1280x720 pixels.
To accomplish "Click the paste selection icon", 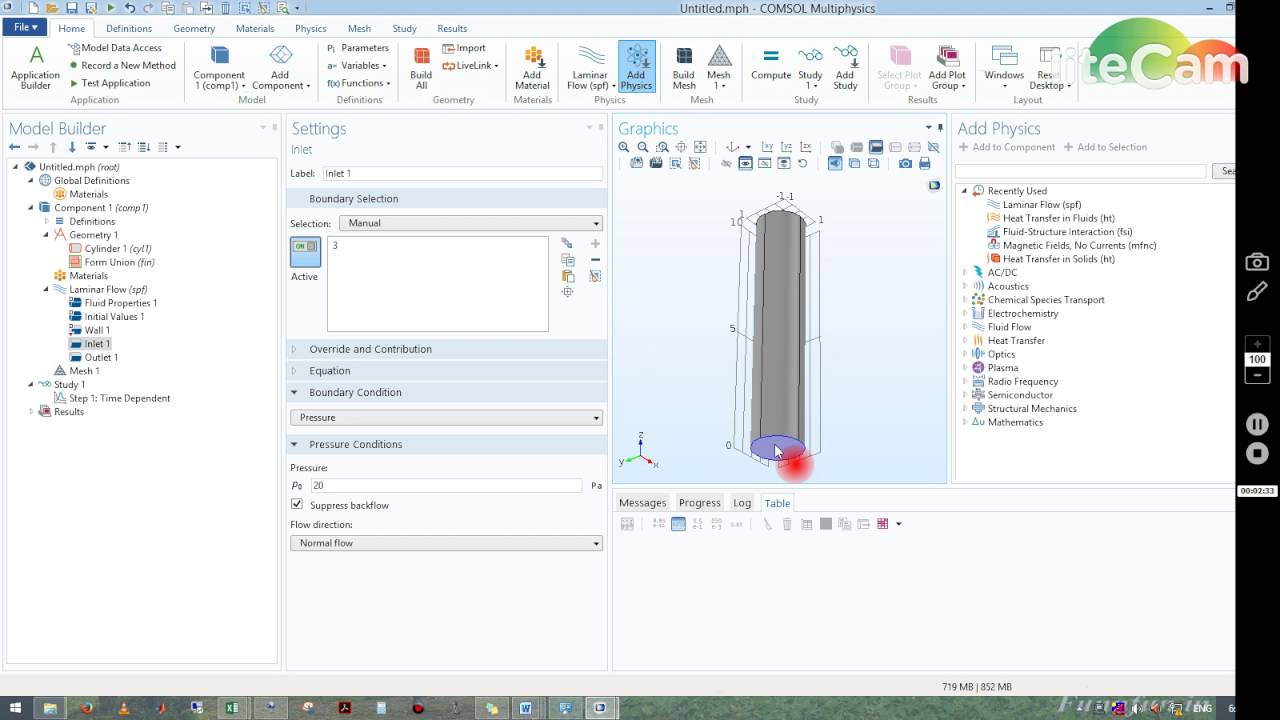I will pyautogui.click(x=567, y=276).
